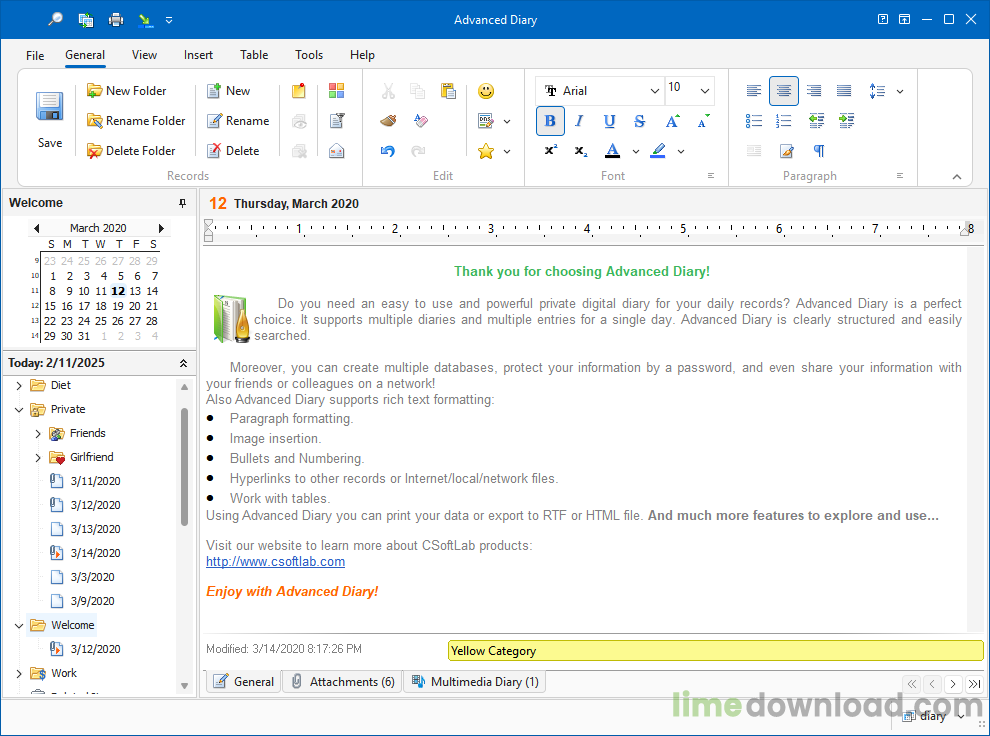Screen dimensions: 990x736
Task: Click the increase indent icon
Action: click(x=847, y=121)
